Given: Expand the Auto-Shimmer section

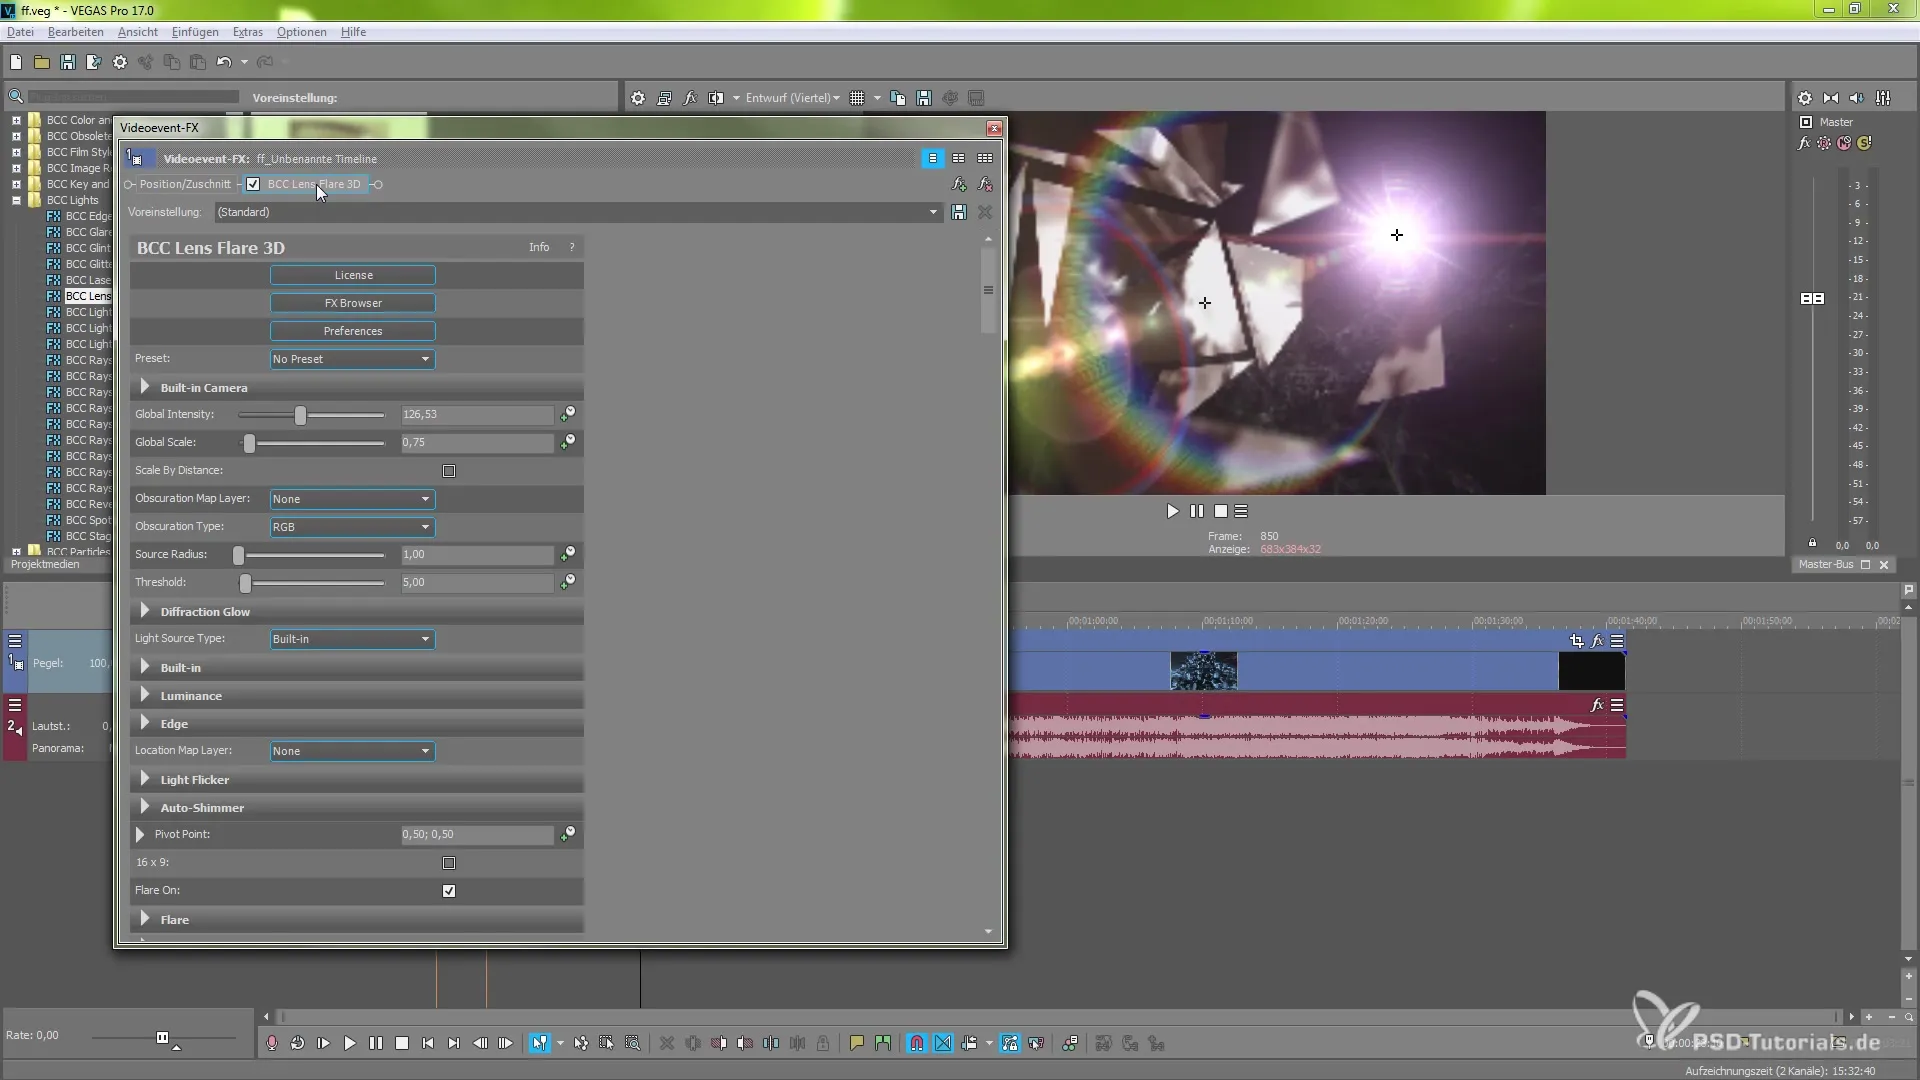Looking at the screenshot, I should [x=145, y=807].
